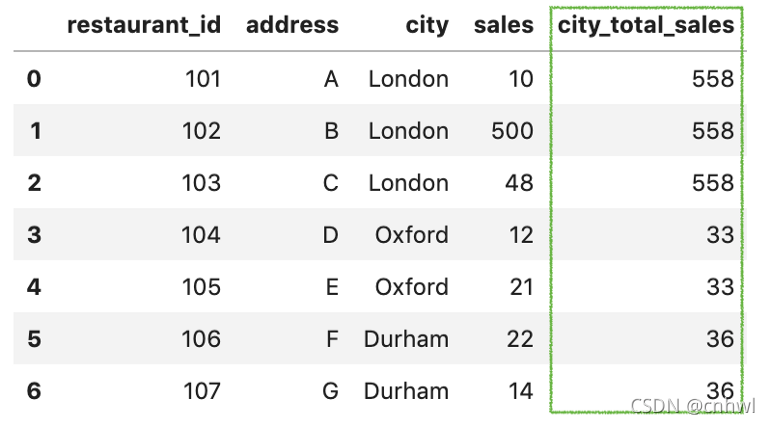Select the city_total_sales column header

(646, 26)
